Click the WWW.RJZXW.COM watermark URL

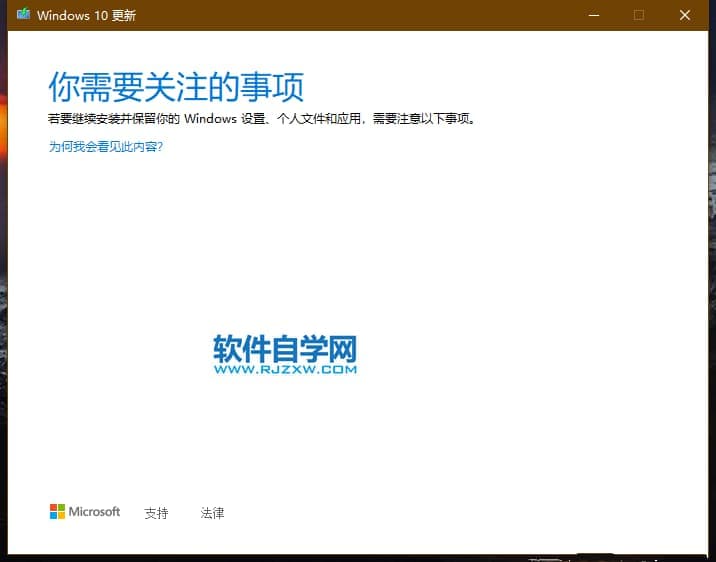pyautogui.click(x=285, y=369)
